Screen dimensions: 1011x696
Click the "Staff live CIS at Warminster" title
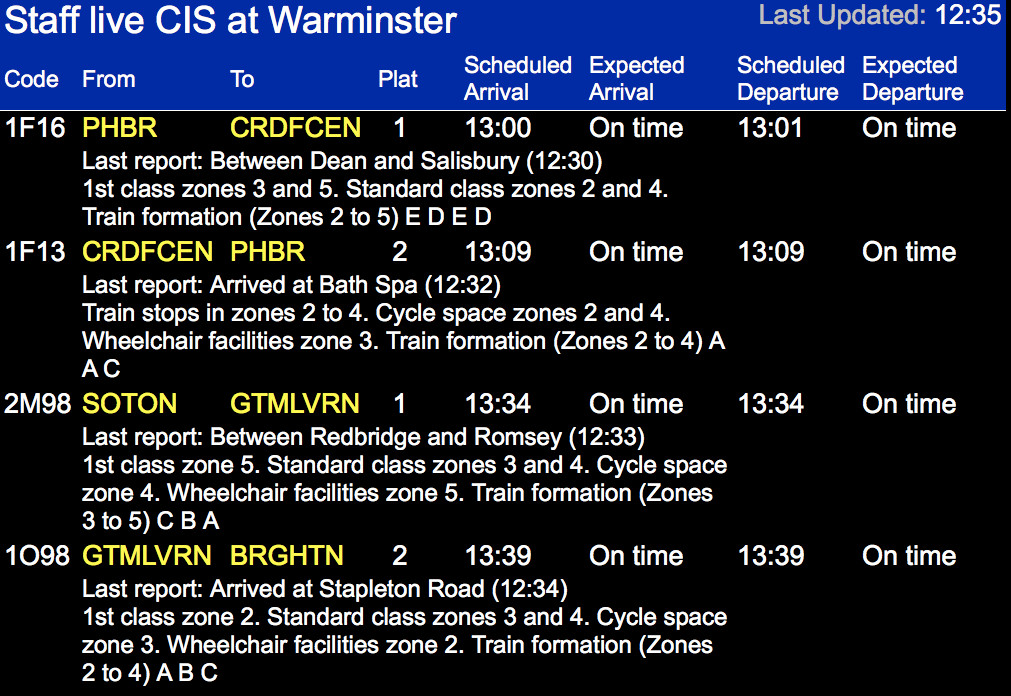pos(230,21)
